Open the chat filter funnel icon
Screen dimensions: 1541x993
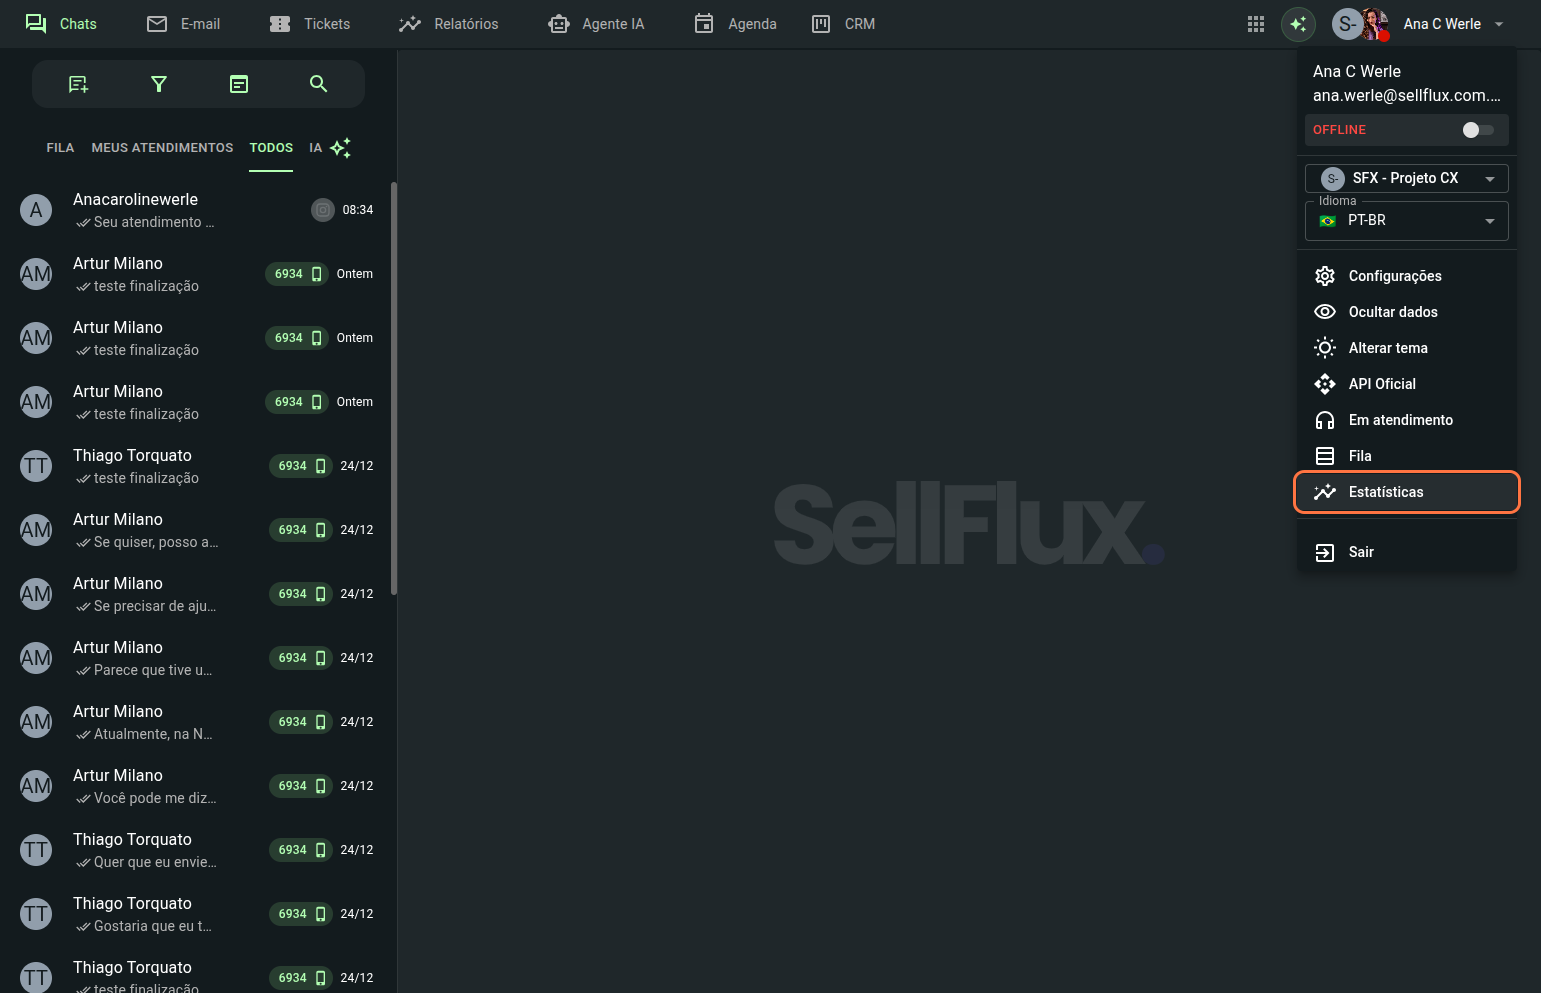(x=158, y=84)
